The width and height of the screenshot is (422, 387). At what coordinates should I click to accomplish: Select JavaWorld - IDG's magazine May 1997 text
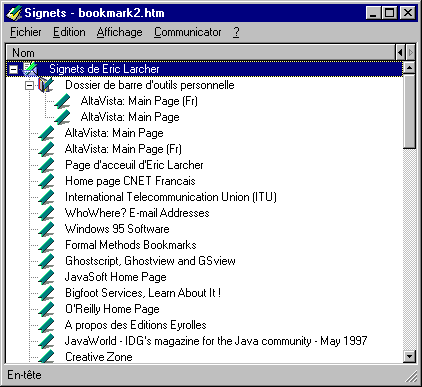pos(216,341)
